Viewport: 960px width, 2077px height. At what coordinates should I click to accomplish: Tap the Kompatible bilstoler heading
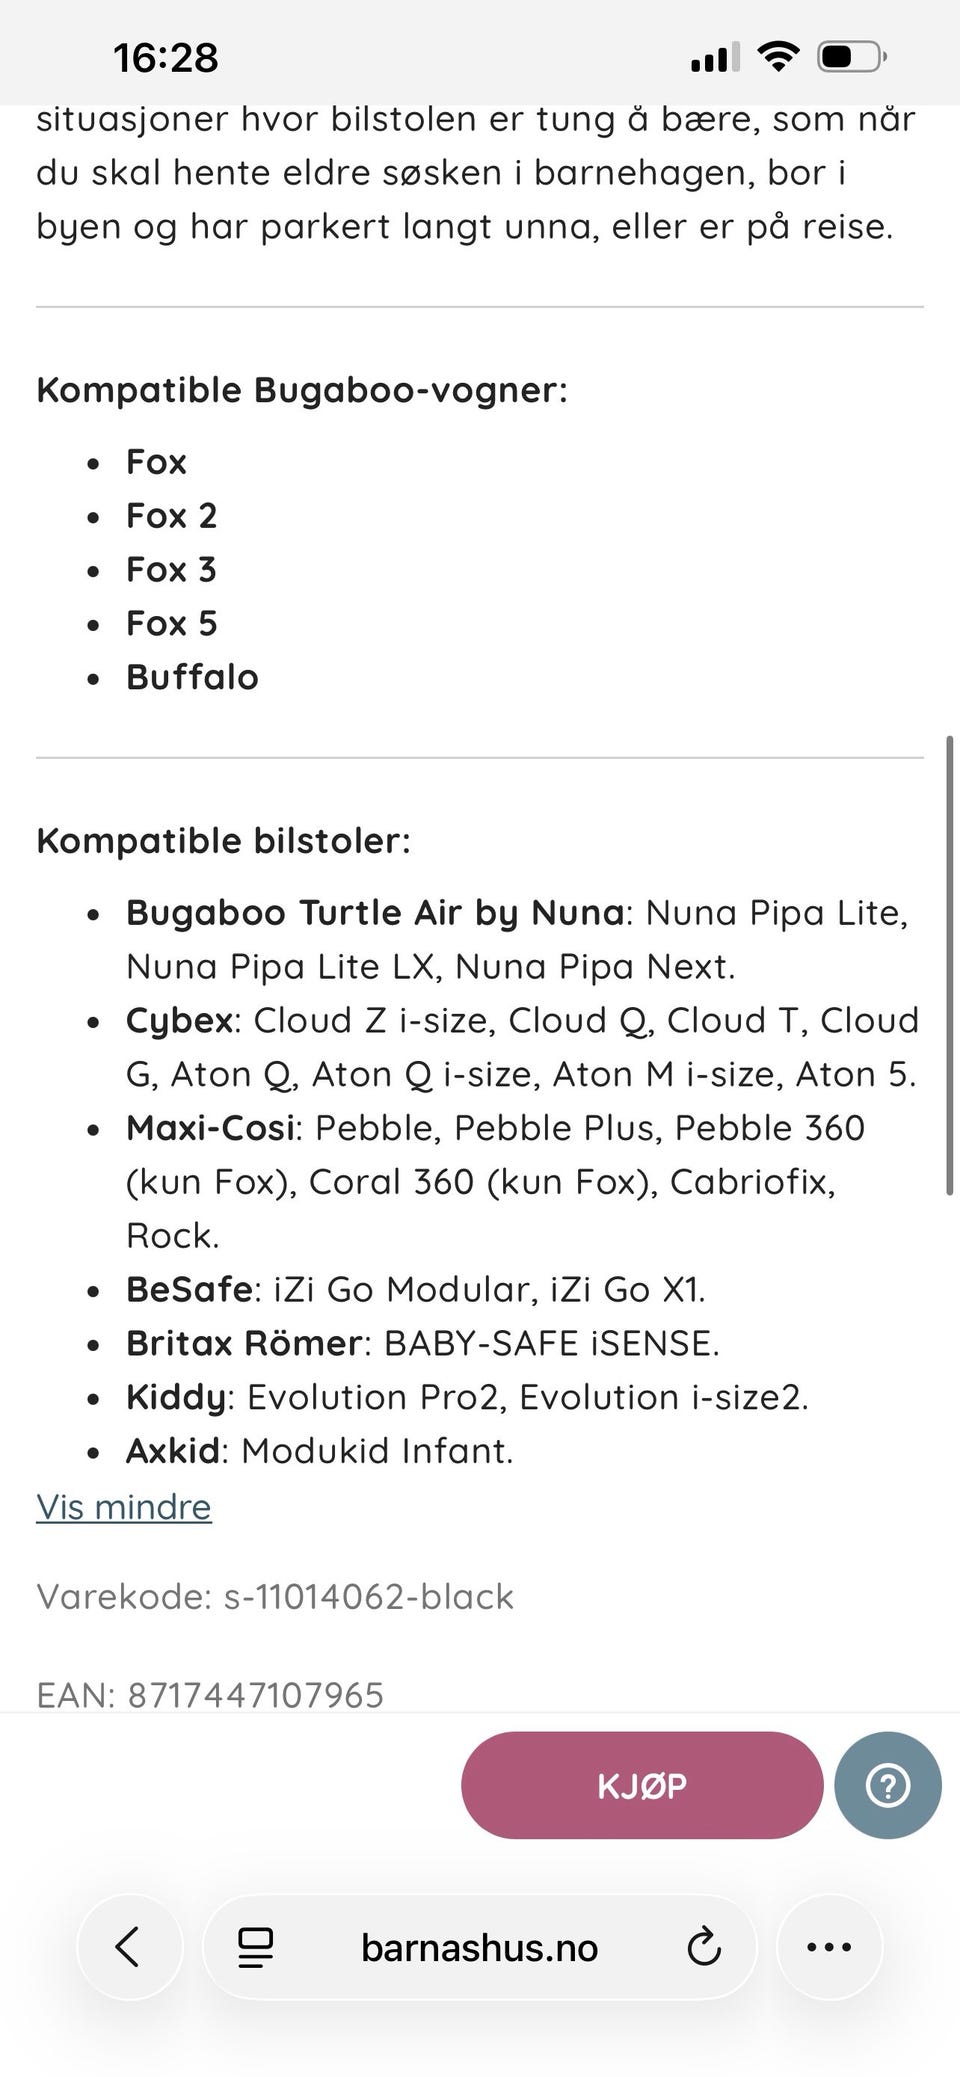pos(223,841)
